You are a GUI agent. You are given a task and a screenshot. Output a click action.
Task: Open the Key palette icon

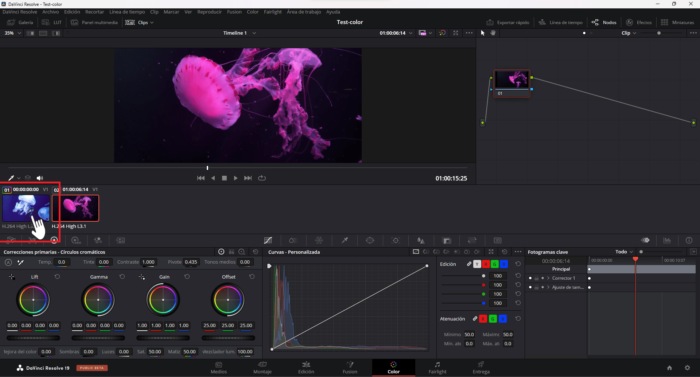[x=446, y=240]
